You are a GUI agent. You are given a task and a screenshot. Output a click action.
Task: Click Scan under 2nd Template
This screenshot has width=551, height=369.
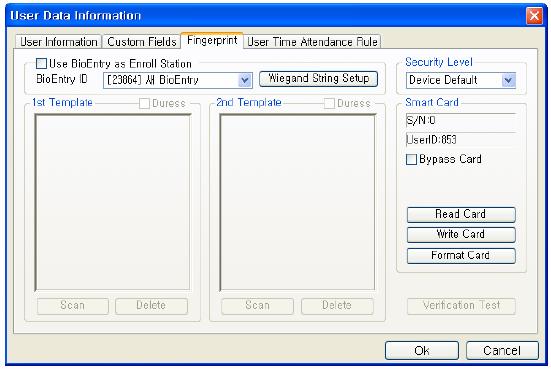point(258,306)
